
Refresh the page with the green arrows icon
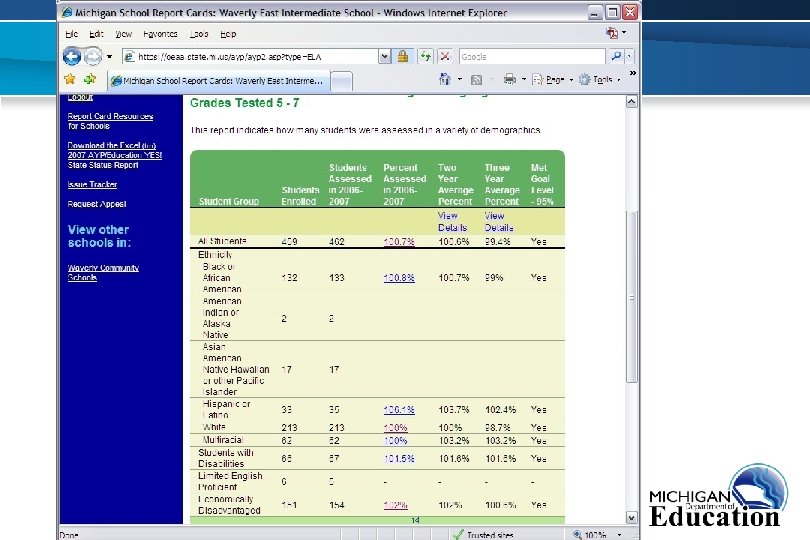pos(425,56)
